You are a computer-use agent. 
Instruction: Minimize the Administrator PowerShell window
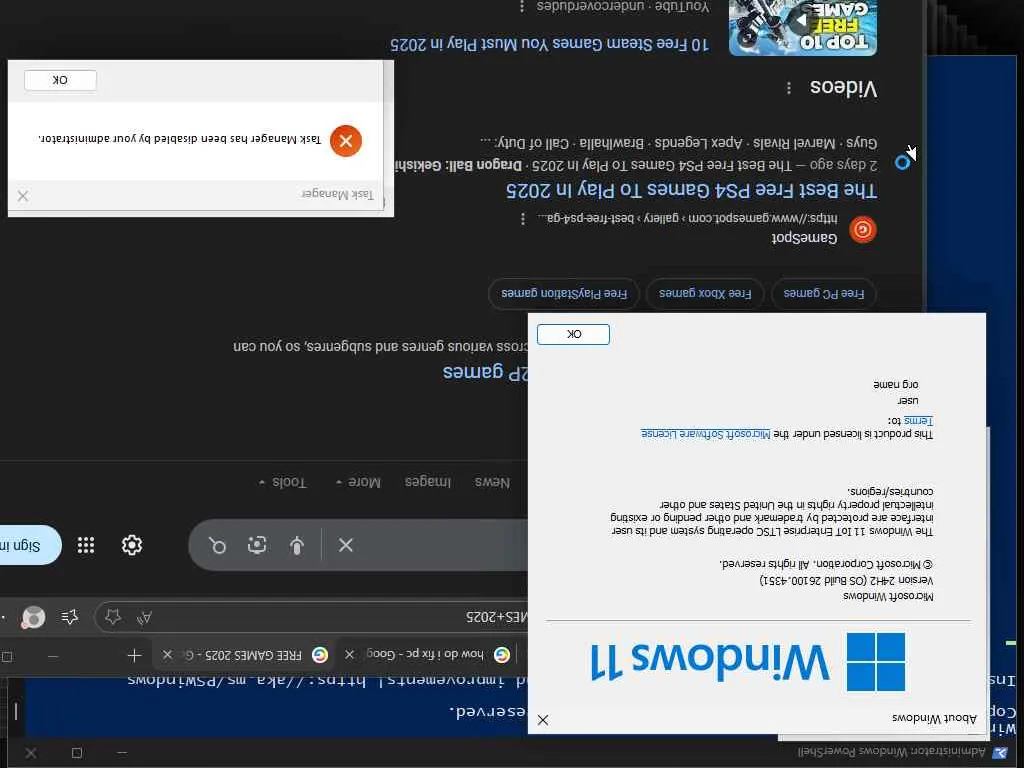point(122,753)
